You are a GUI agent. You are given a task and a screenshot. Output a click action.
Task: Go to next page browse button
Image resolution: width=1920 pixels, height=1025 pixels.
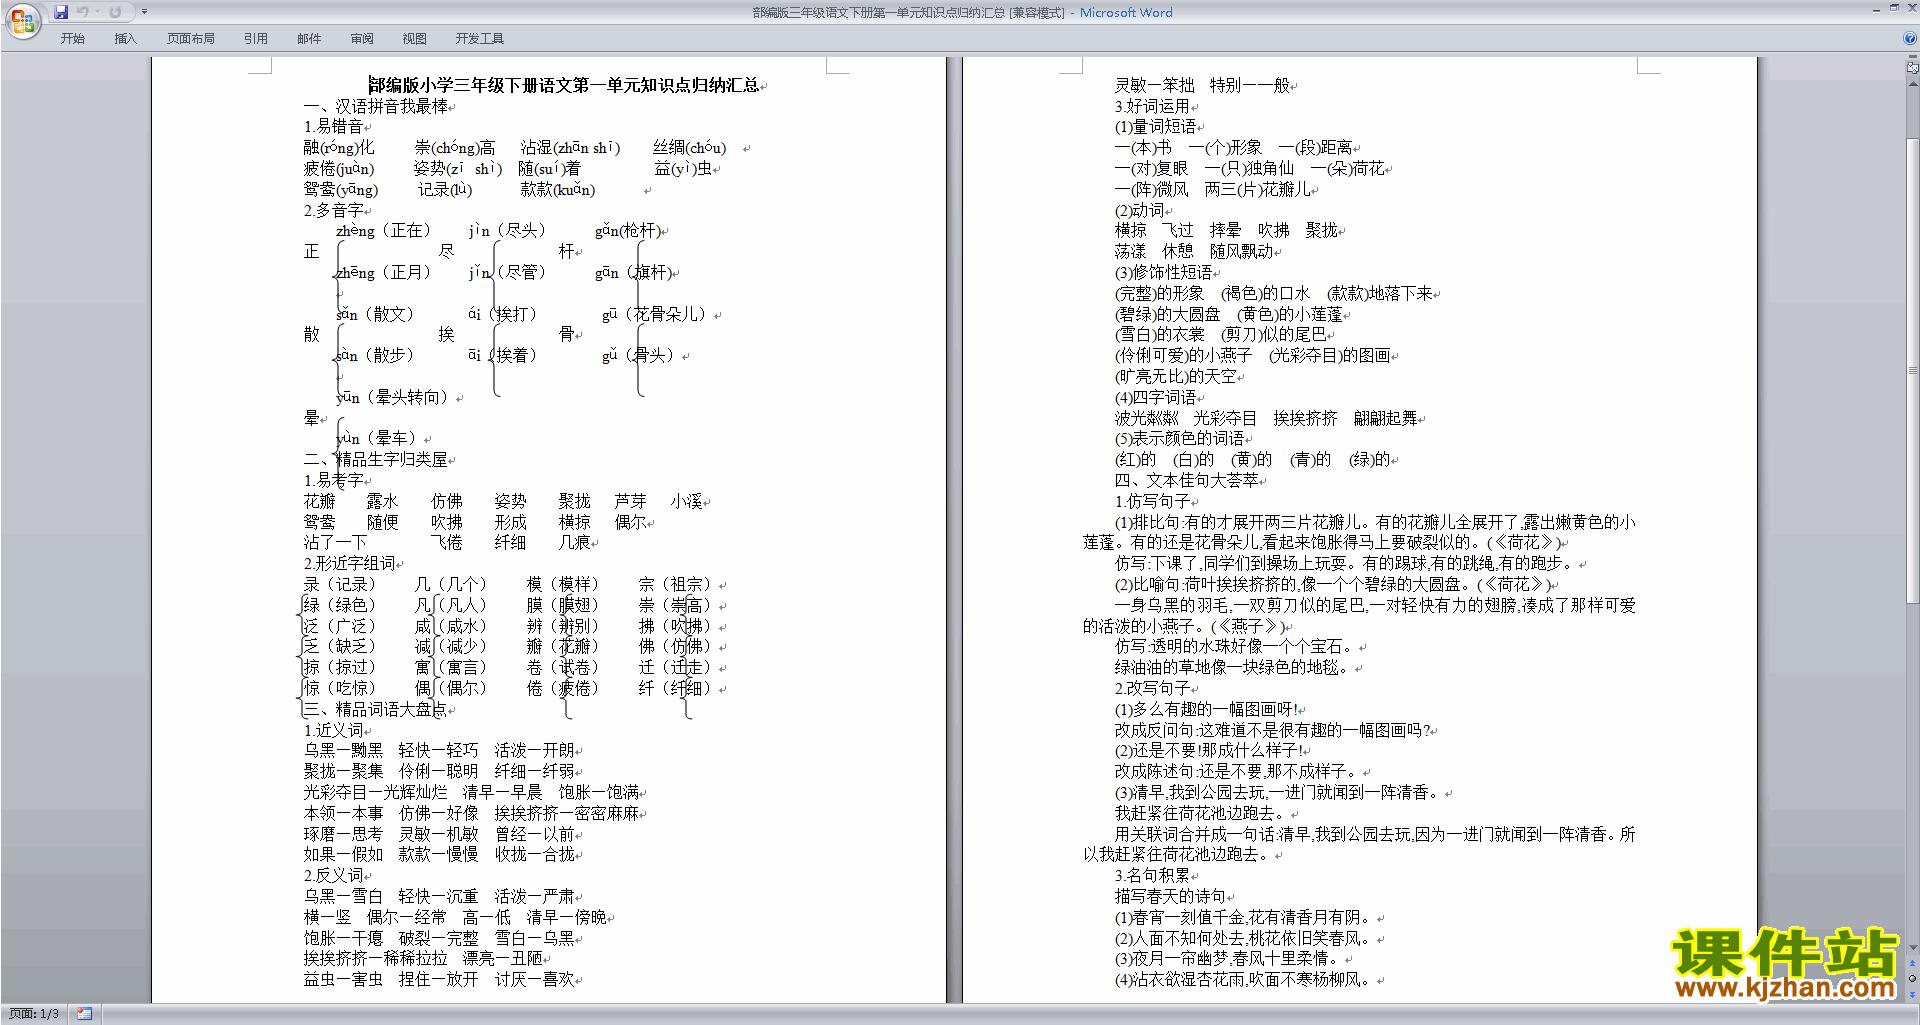[1913, 993]
